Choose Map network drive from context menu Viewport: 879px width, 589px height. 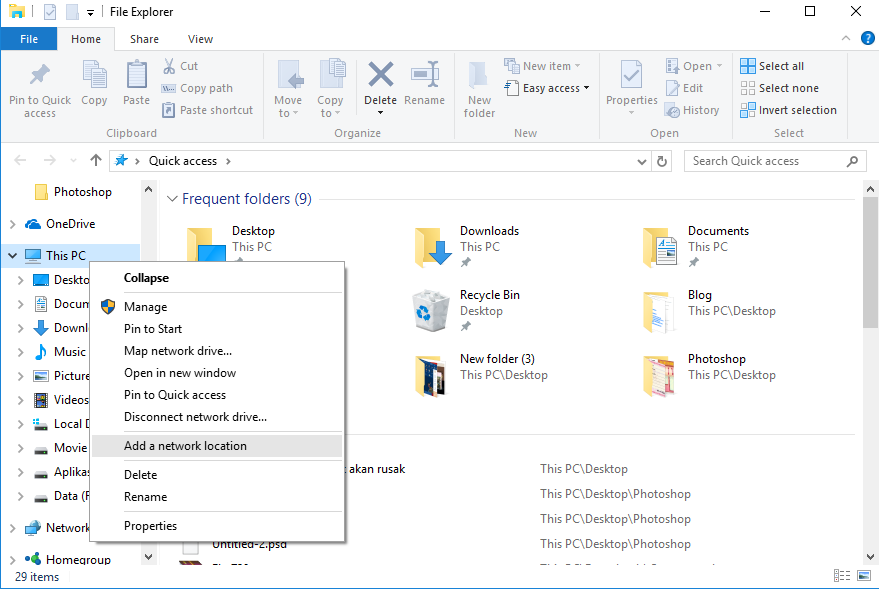[x=217, y=351]
